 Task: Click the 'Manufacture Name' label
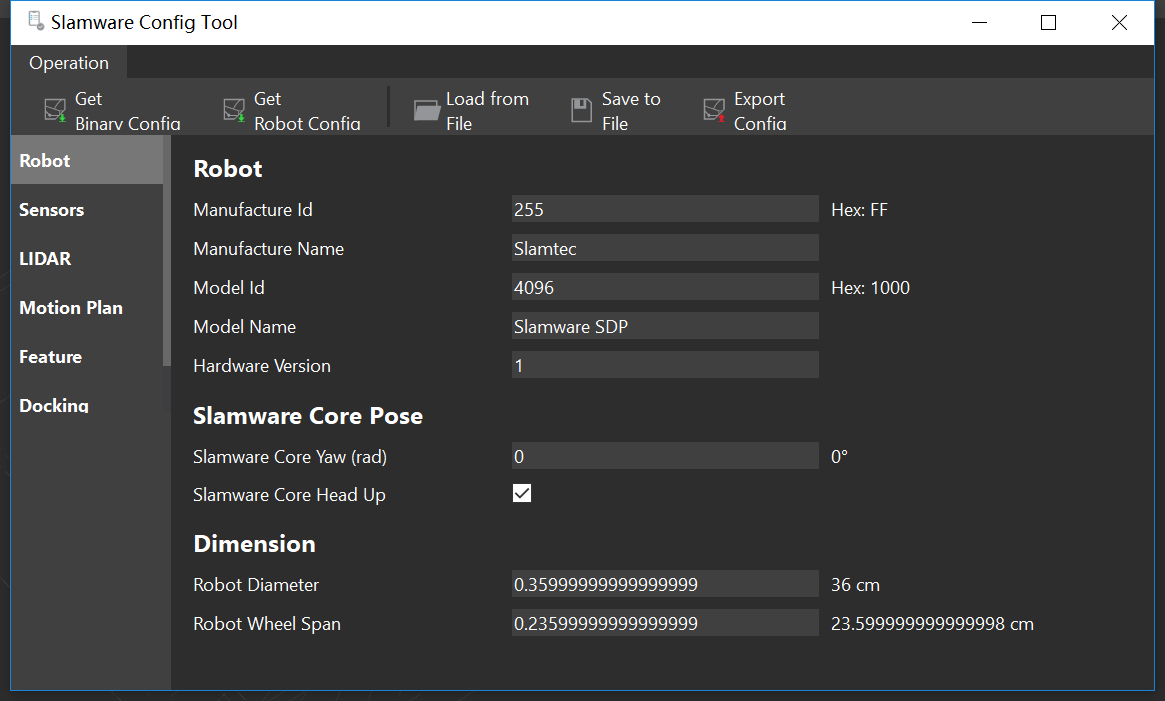[x=268, y=249]
